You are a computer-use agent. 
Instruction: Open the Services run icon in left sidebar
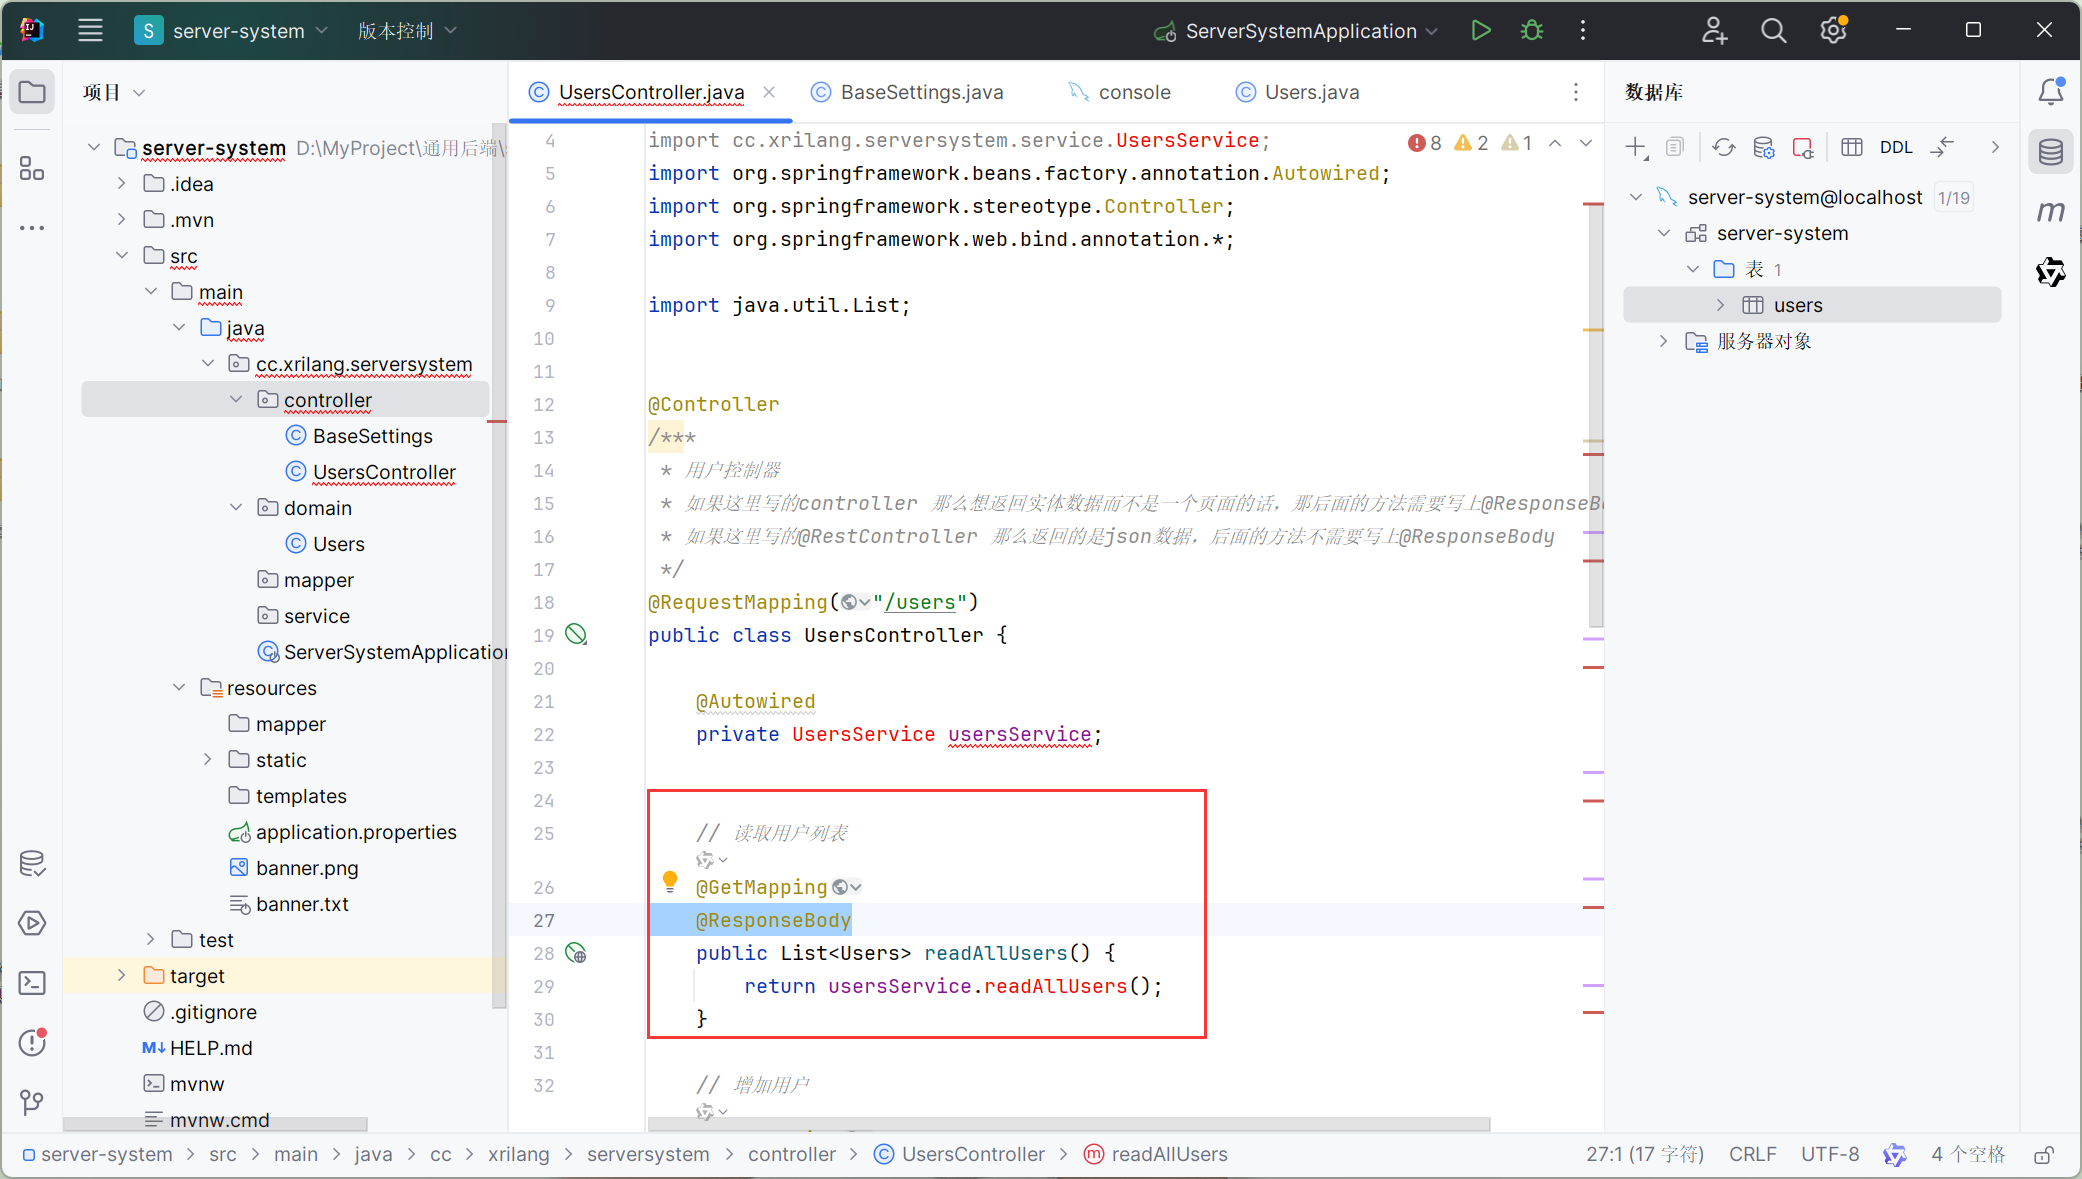pyautogui.click(x=32, y=923)
